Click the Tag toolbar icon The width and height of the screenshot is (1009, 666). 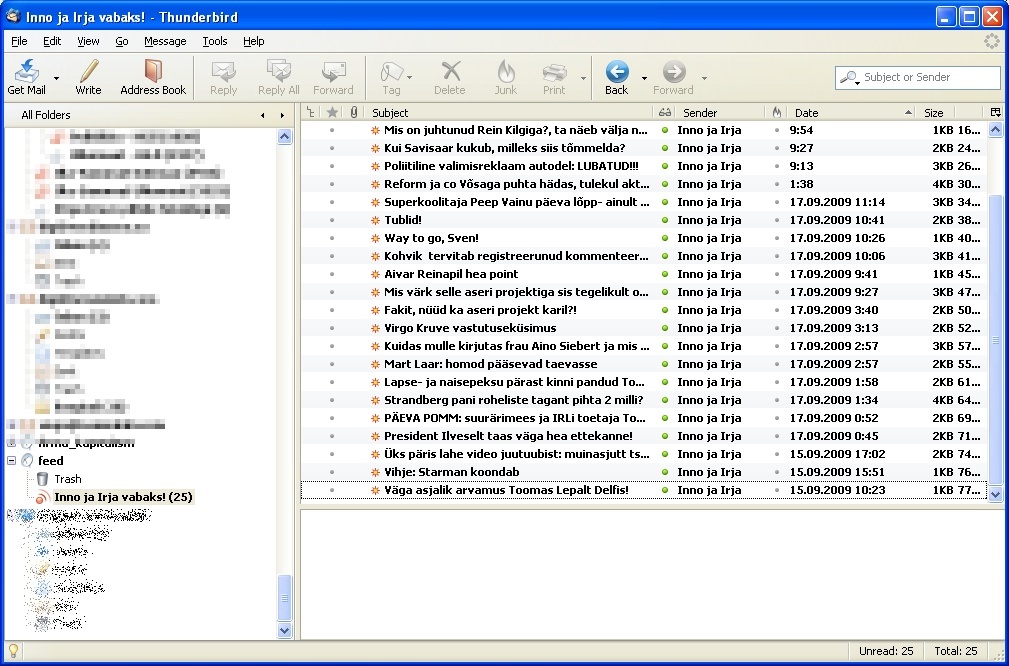pos(391,71)
